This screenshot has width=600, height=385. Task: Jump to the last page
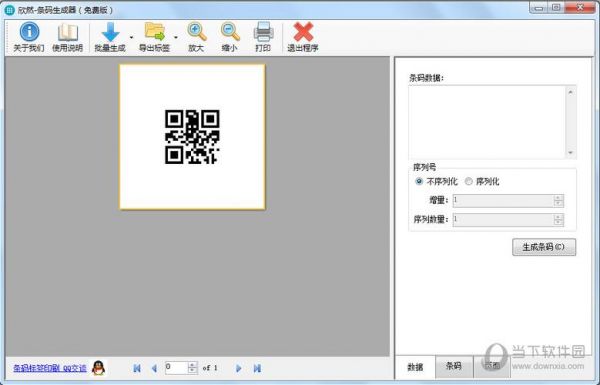tap(257, 368)
